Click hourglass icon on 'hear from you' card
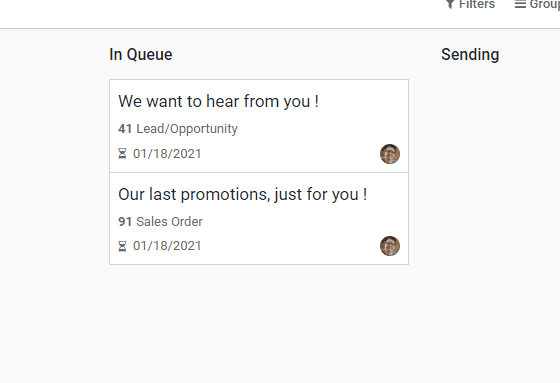Image resolution: width=560 pixels, height=383 pixels. click(122, 154)
